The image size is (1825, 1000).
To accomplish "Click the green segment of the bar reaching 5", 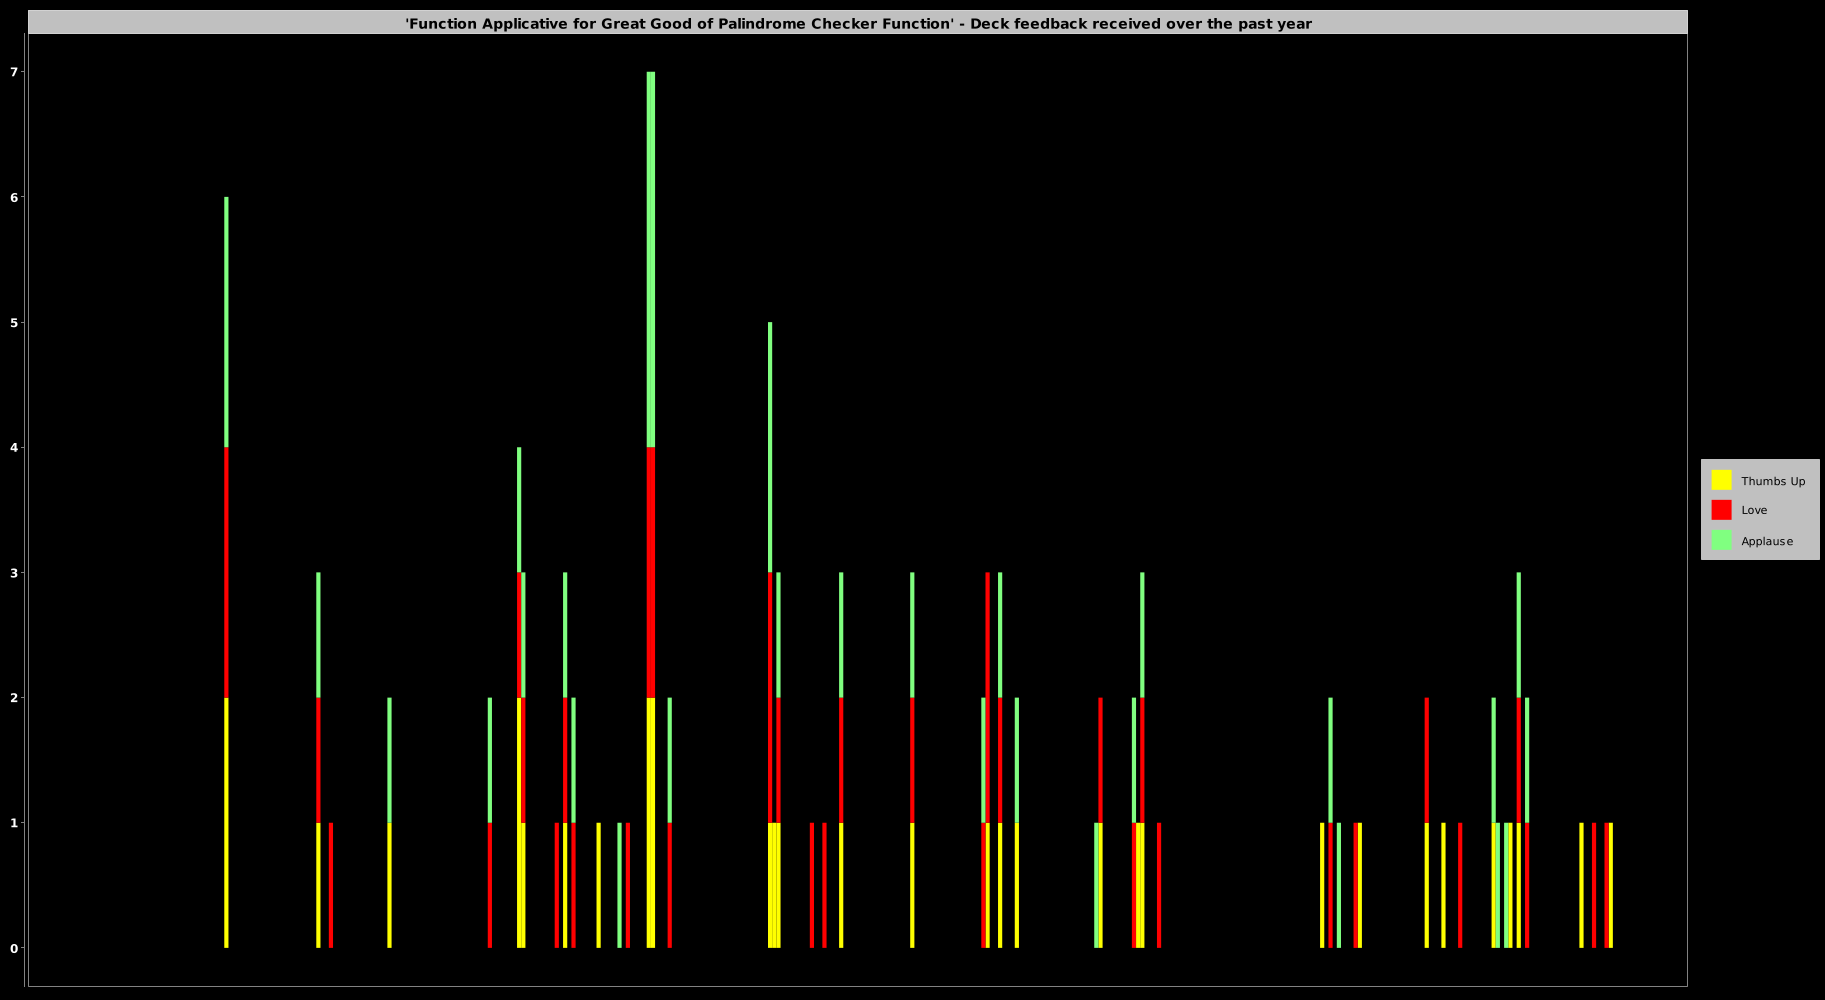I will tap(770, 448).
